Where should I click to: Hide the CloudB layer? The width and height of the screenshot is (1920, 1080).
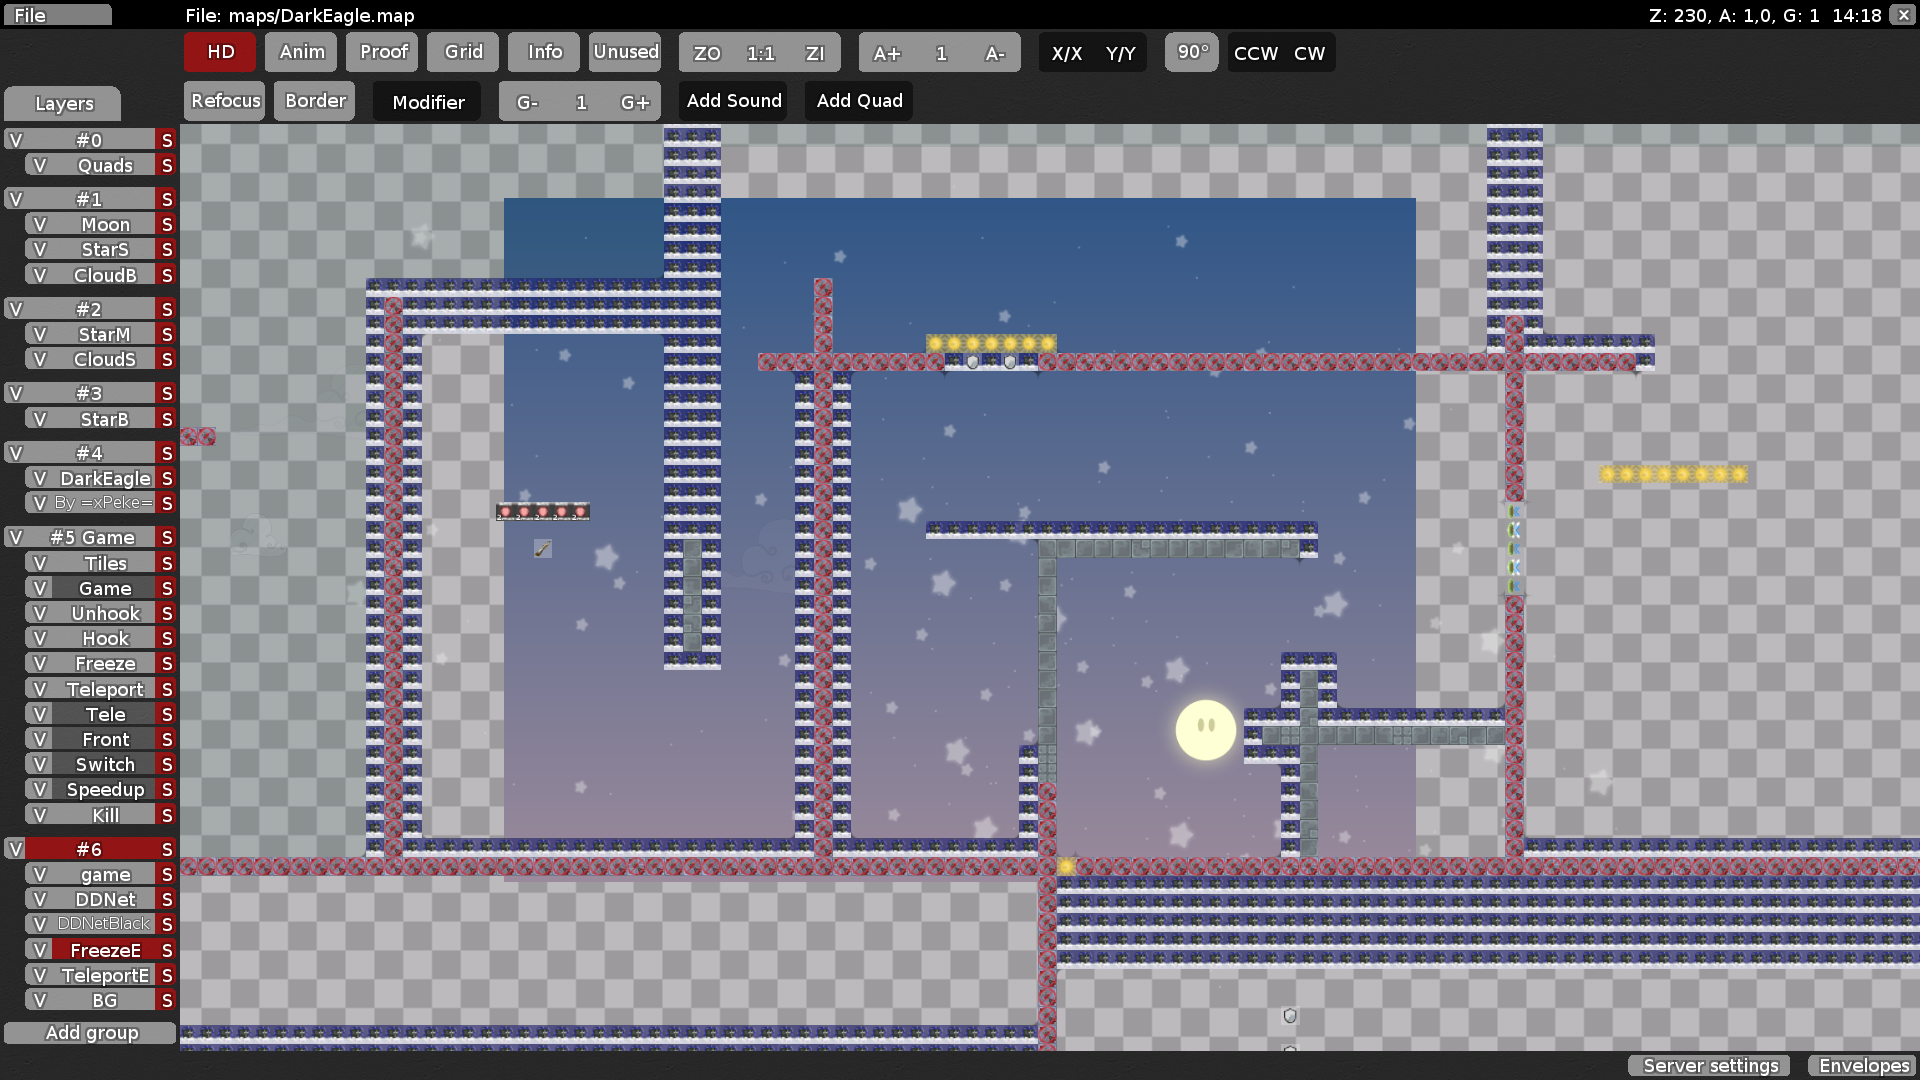(40, 274)
